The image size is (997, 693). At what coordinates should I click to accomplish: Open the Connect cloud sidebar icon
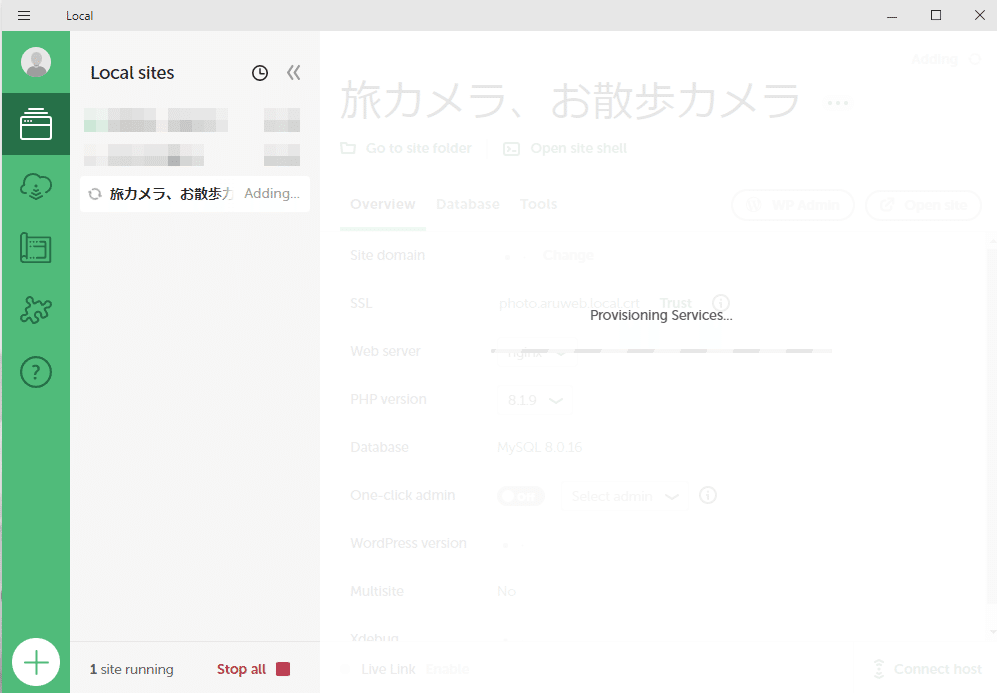pos(36,186)
